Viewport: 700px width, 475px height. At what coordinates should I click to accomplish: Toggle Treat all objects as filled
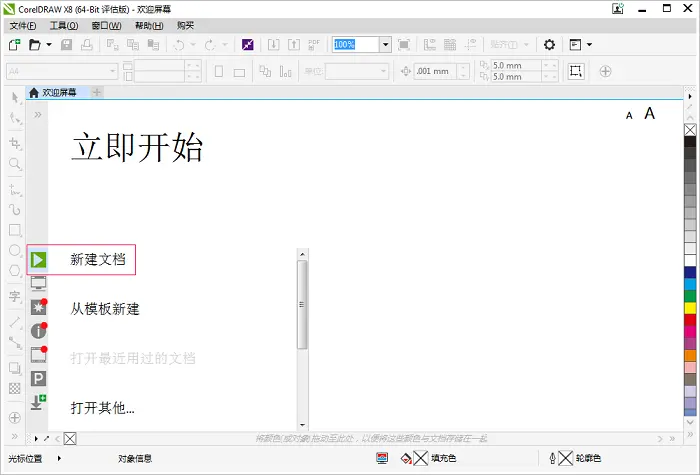point(576,71)
